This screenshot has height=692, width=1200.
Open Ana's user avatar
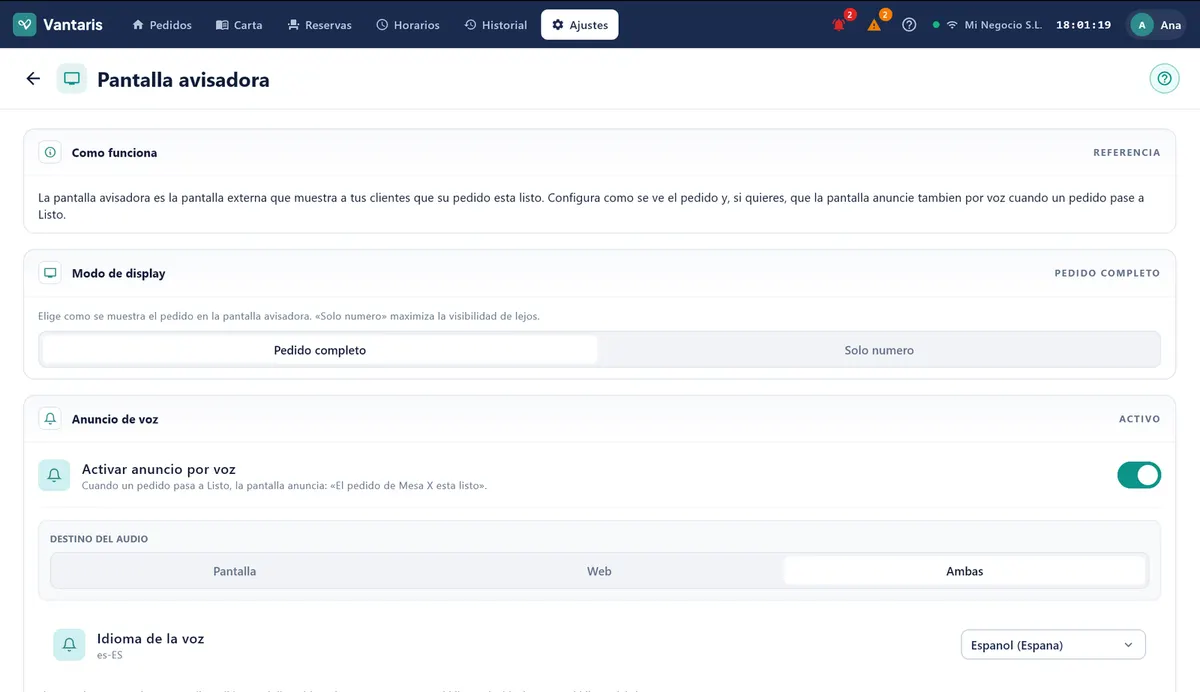[1141, 25]
